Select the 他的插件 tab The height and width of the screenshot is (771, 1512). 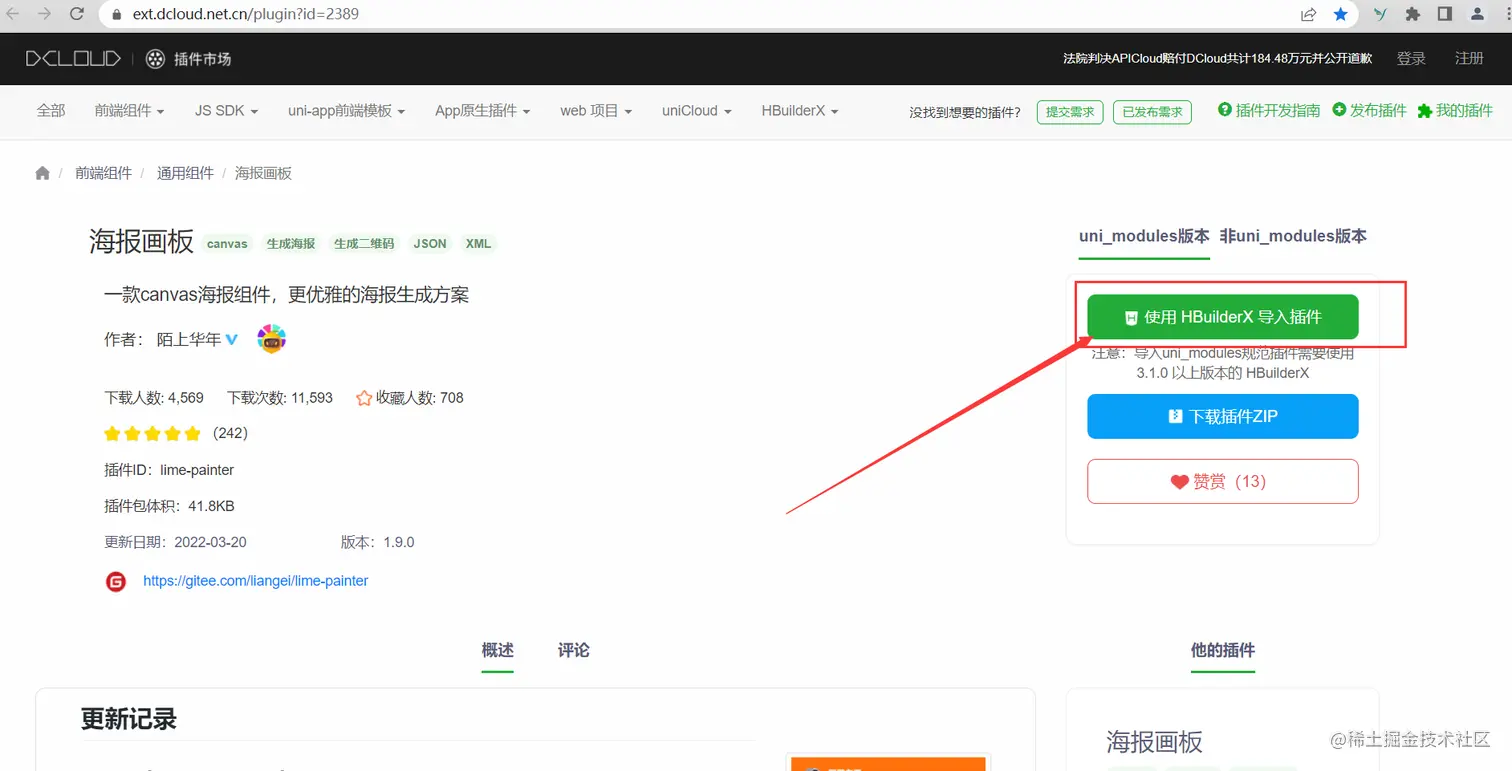click(x=1222, y=650)
